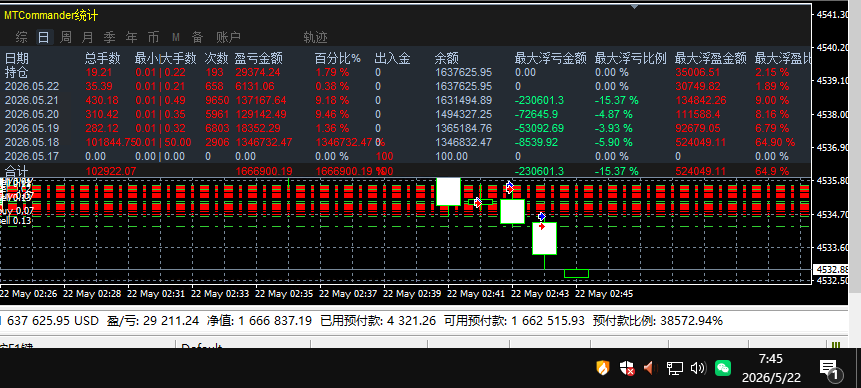861x388 pixels.
Task: Select the 2026.05.22 date row
Action: coord(32,86)
